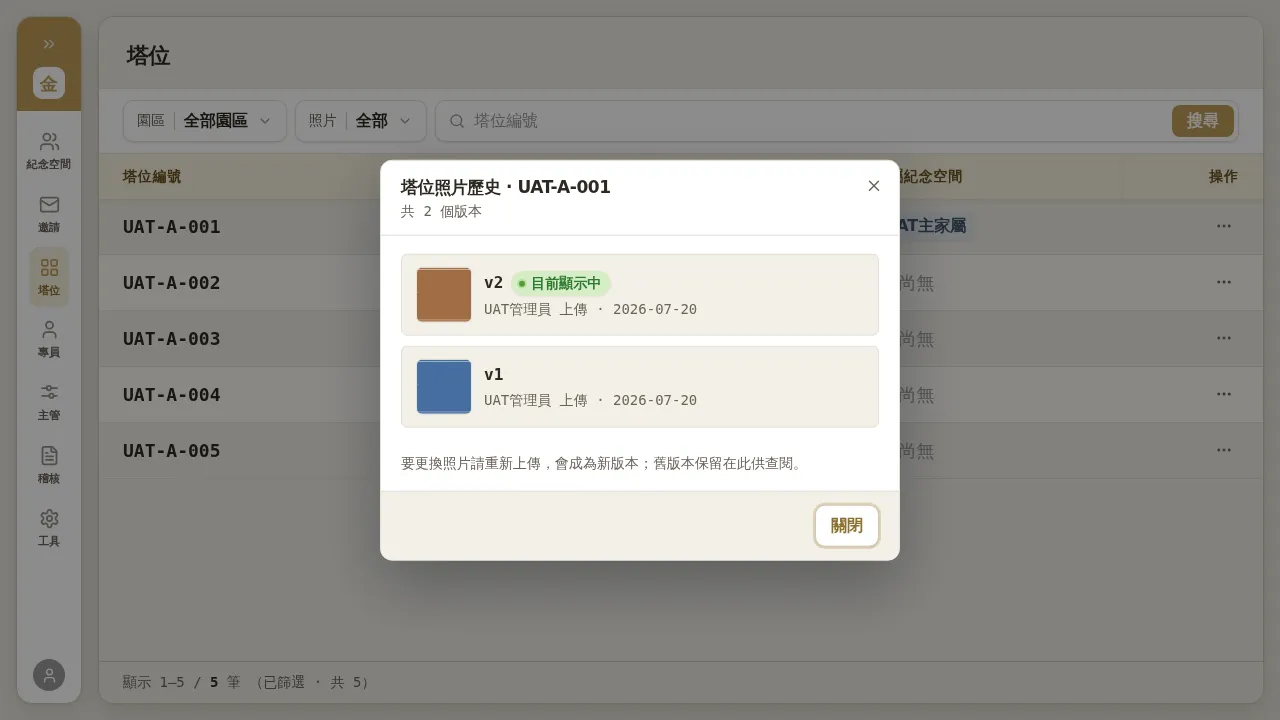Click the 關閉 button in dialog
Viewport: 1280px width, 720px height.
[x=847, y=526]
